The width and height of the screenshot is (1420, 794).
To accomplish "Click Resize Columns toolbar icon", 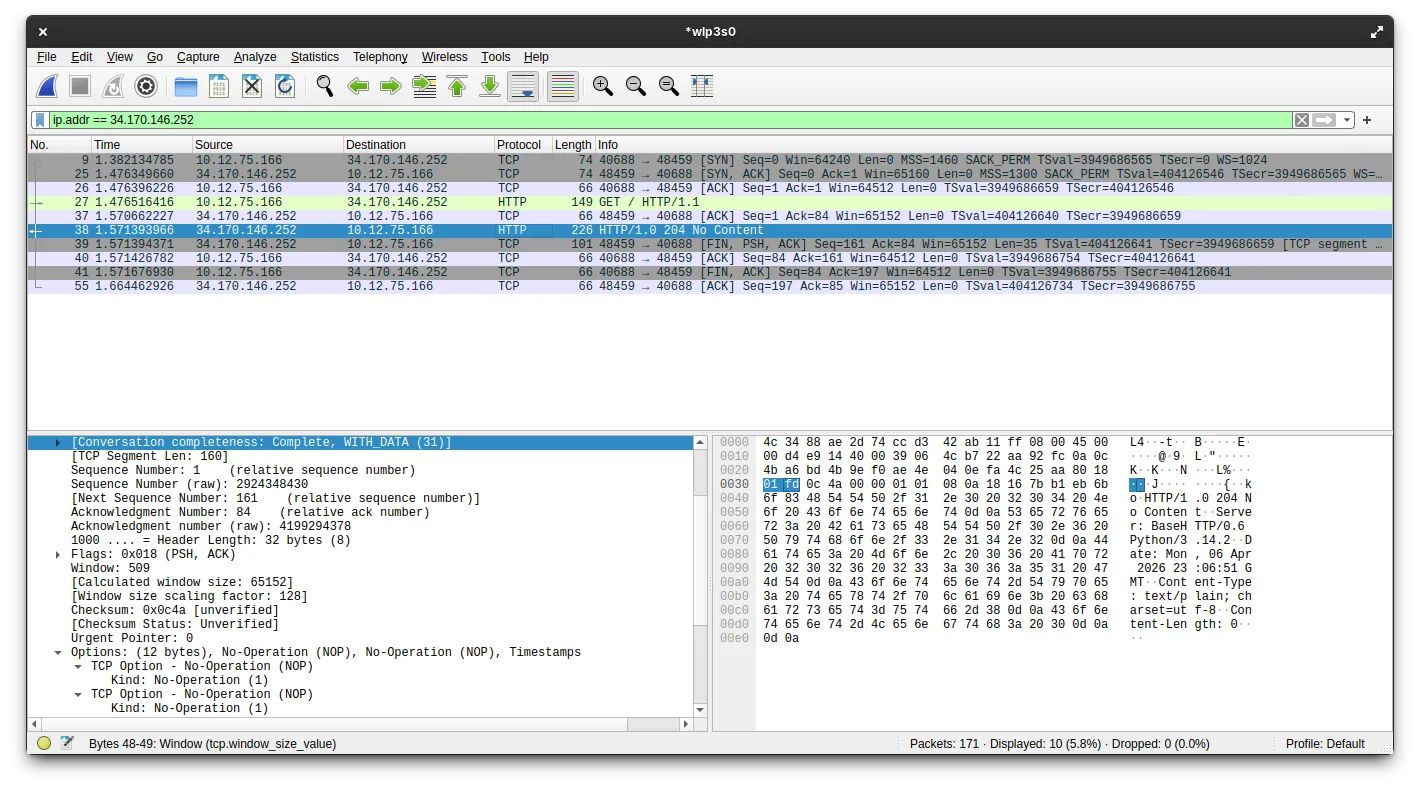I will pos(702,86).
